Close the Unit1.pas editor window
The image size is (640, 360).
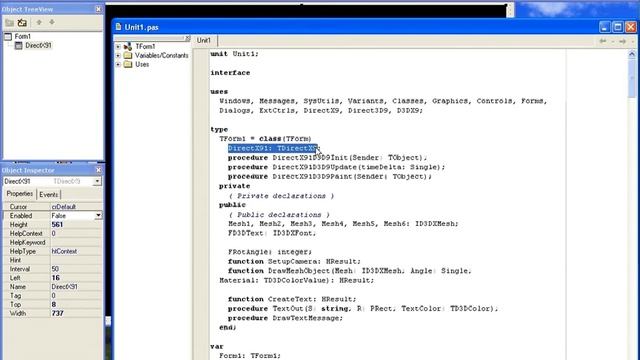[631, 27]
